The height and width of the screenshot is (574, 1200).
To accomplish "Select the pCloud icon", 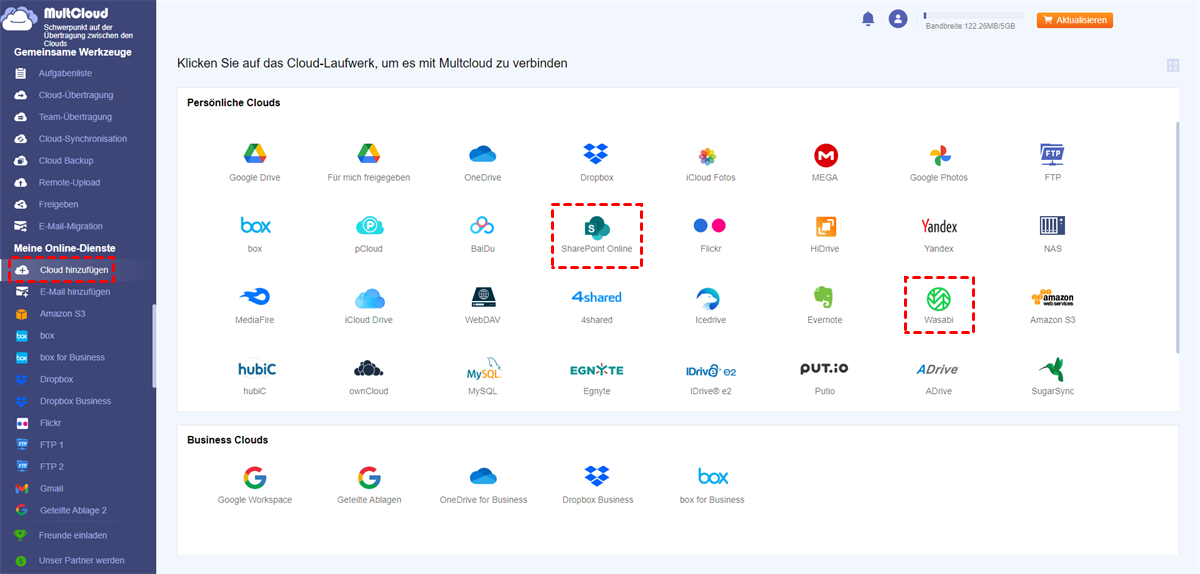I will click(369, 234).
